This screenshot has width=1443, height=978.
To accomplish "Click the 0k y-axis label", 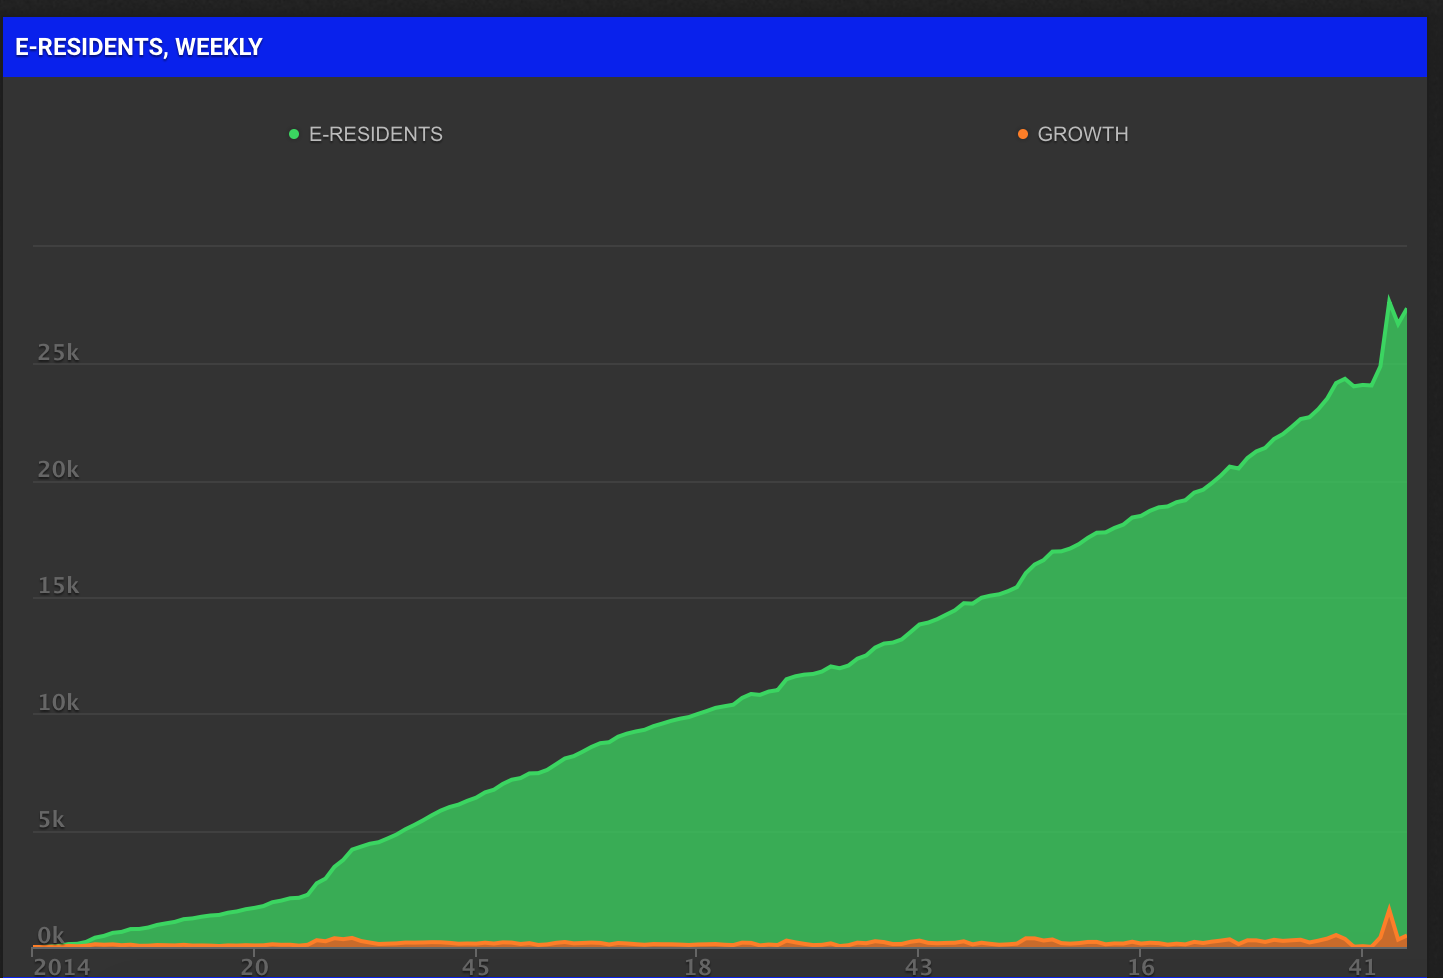I will (x=51, y=936).
